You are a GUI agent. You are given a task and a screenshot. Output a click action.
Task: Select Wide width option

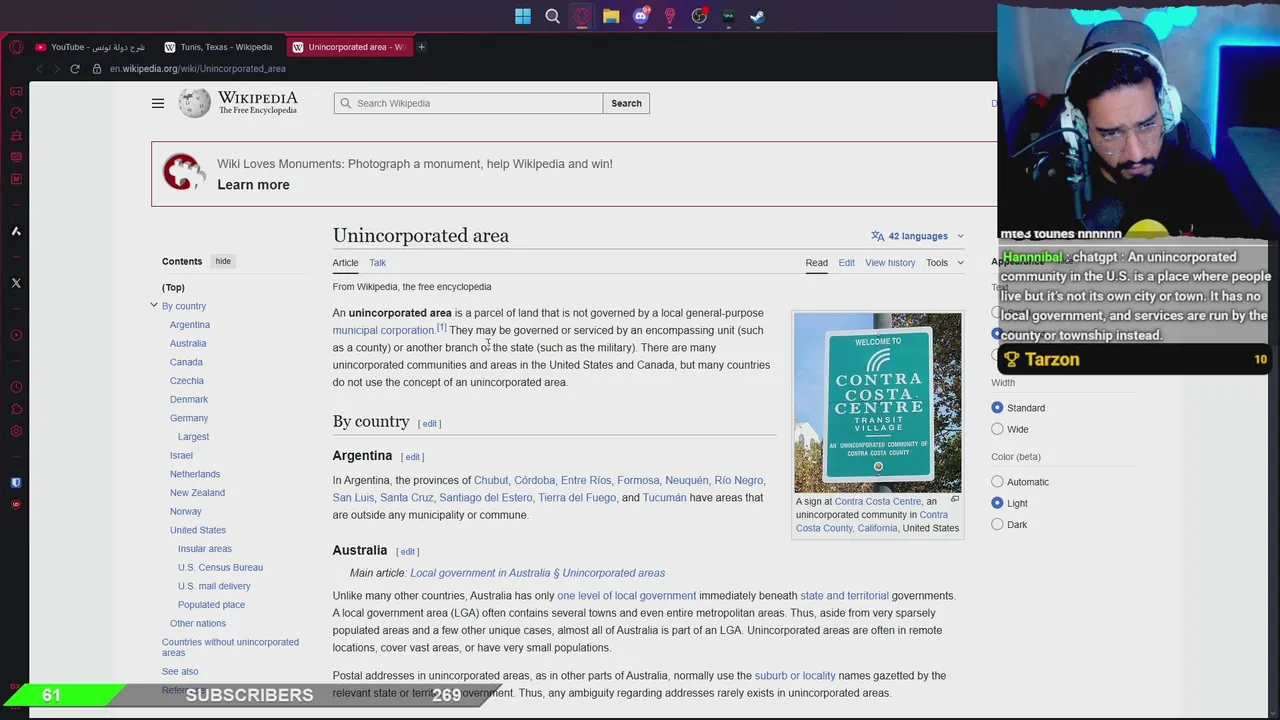tap(997, 429)
